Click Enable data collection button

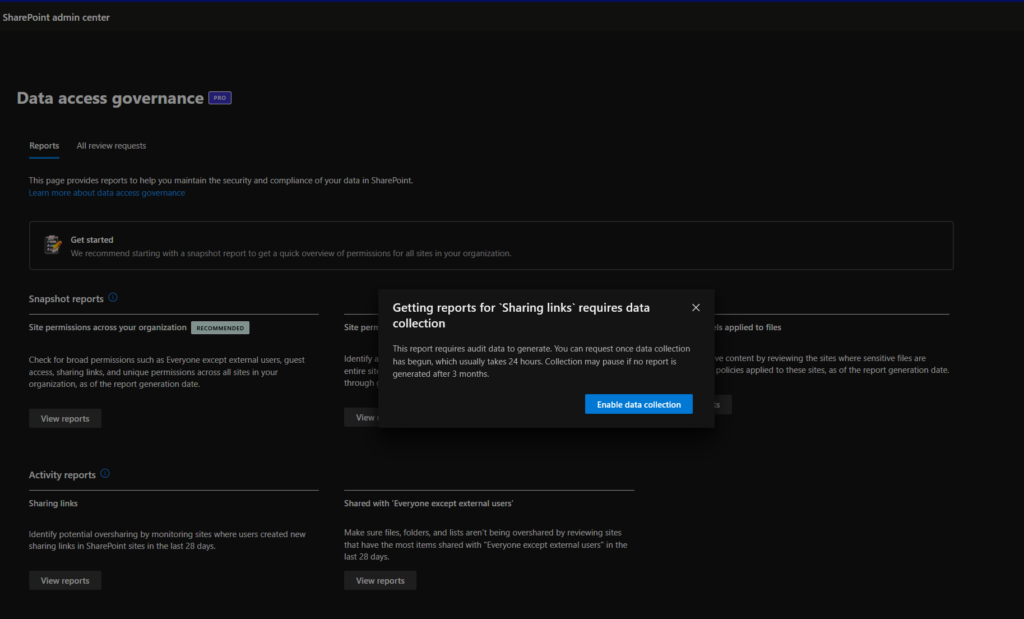[639, 404]
